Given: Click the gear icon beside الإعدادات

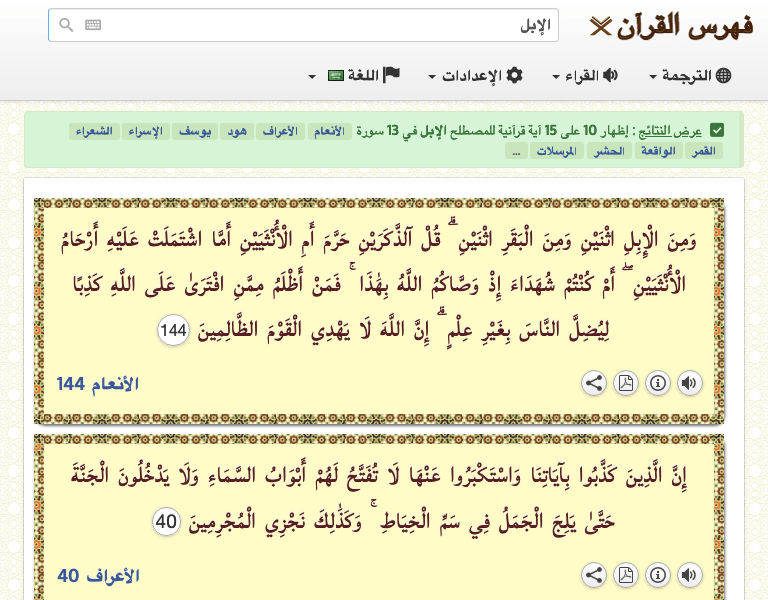Looking at the screenshot, I should click(x=514, y=75).
